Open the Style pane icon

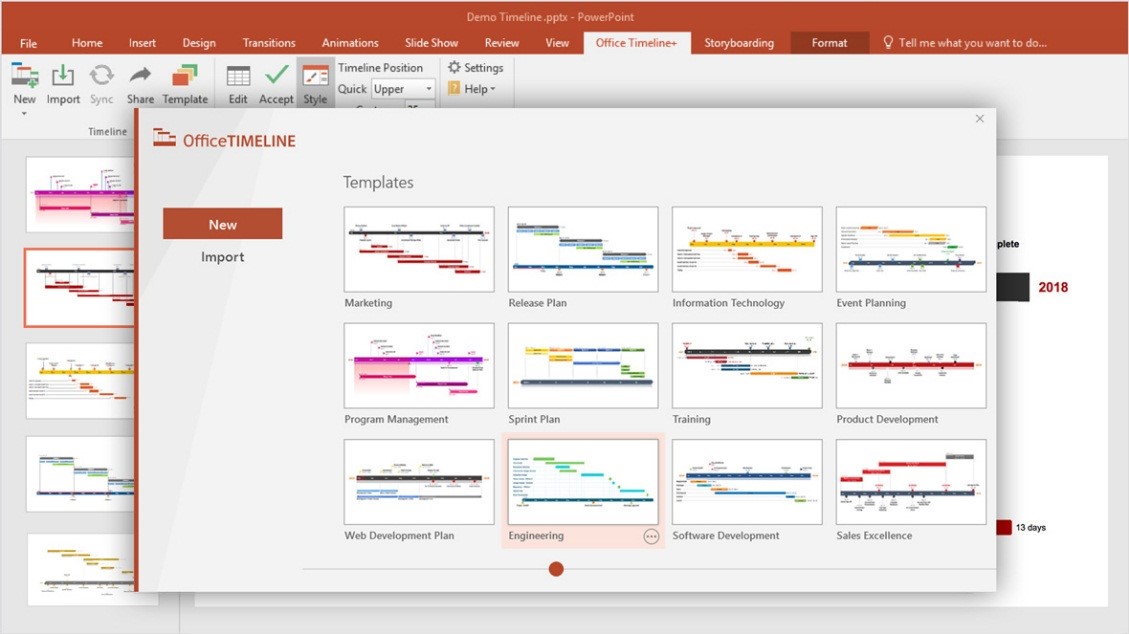point(315,76)
